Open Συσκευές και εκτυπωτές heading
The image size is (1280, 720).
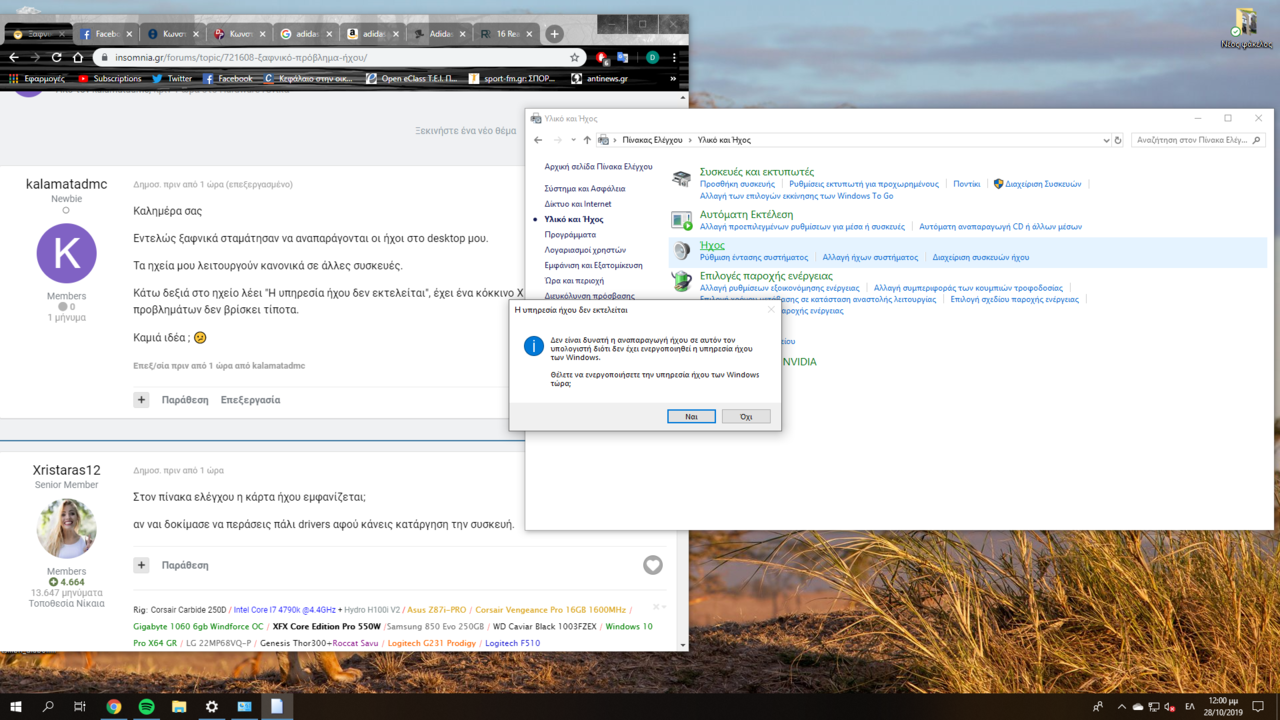(757, 172)
